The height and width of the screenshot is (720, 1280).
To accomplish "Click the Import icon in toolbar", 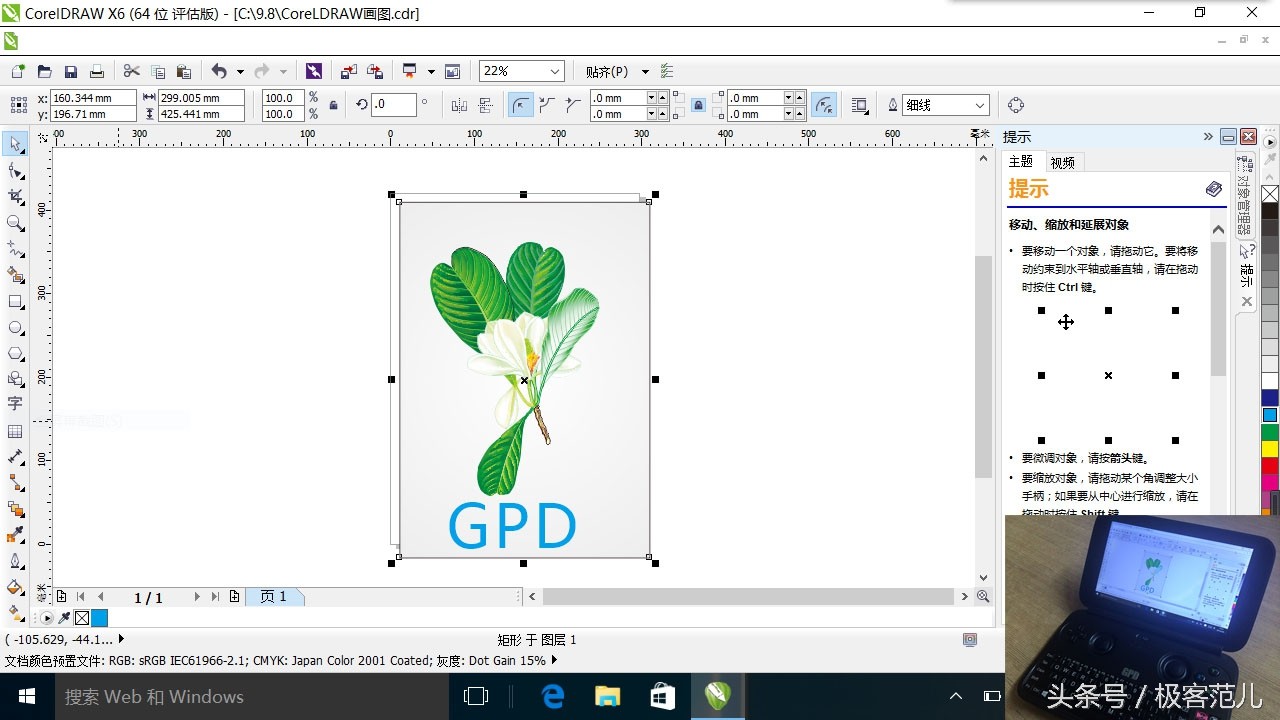I will [x=348, y=72].
